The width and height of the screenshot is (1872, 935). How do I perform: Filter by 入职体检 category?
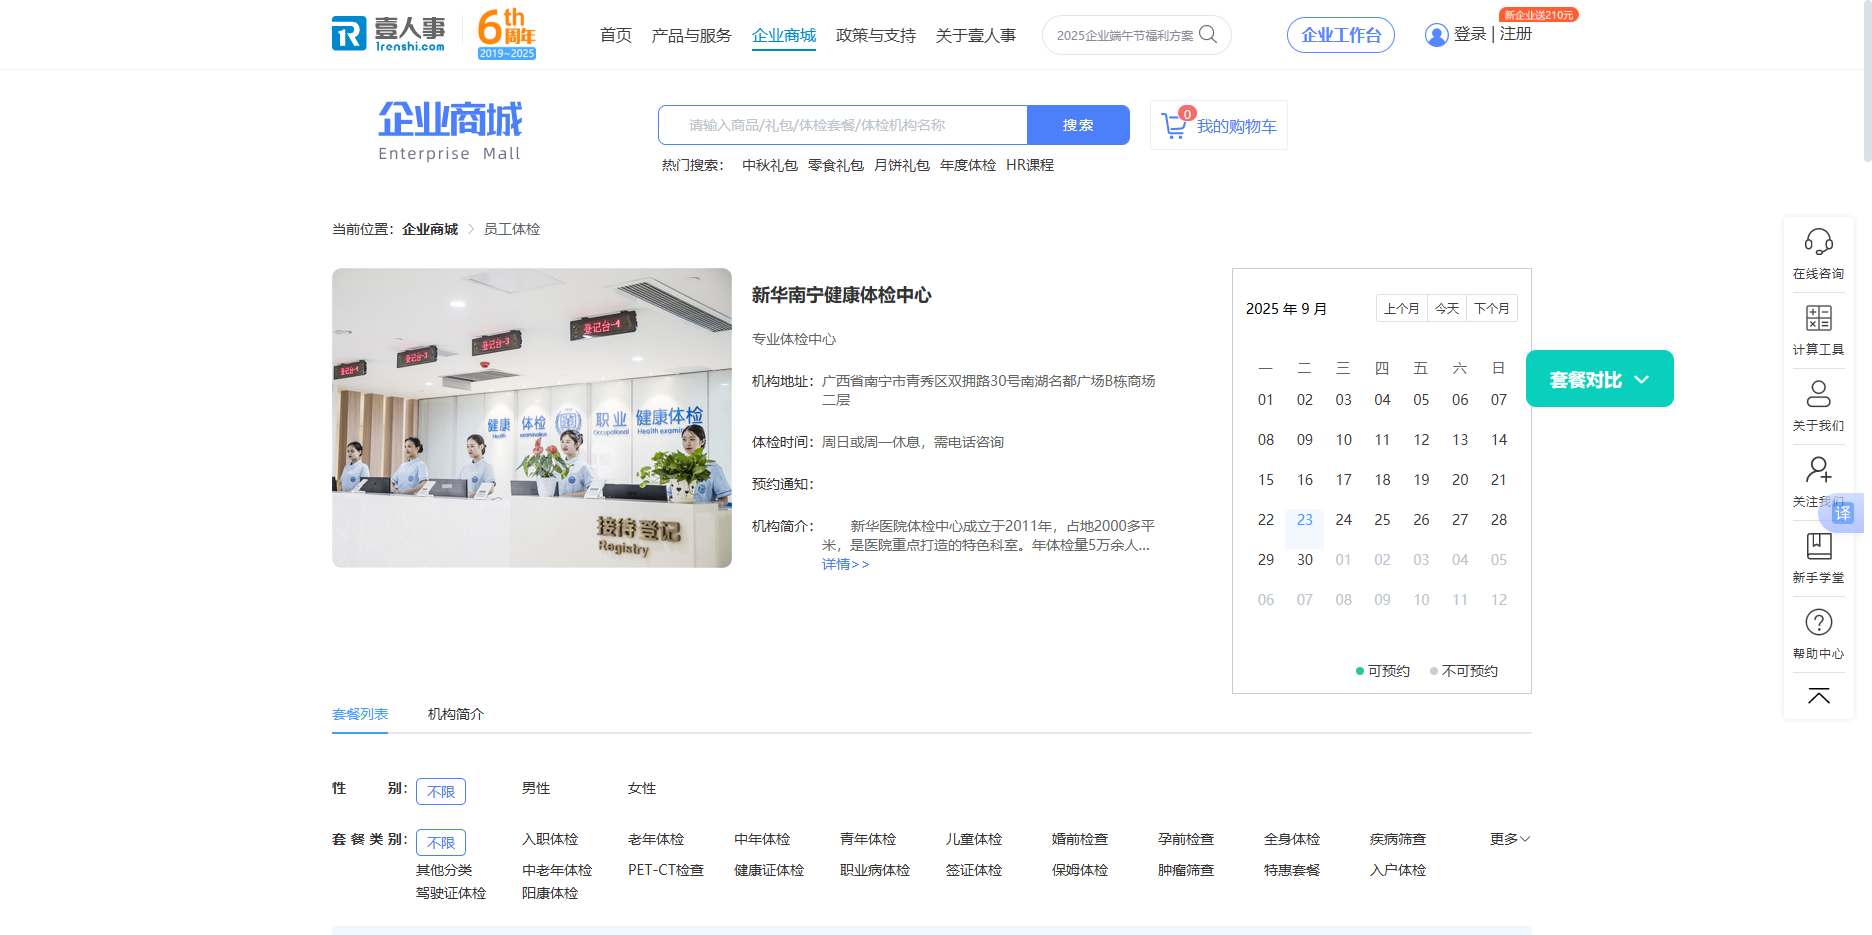pyautogui.click(x=550, y=840)
